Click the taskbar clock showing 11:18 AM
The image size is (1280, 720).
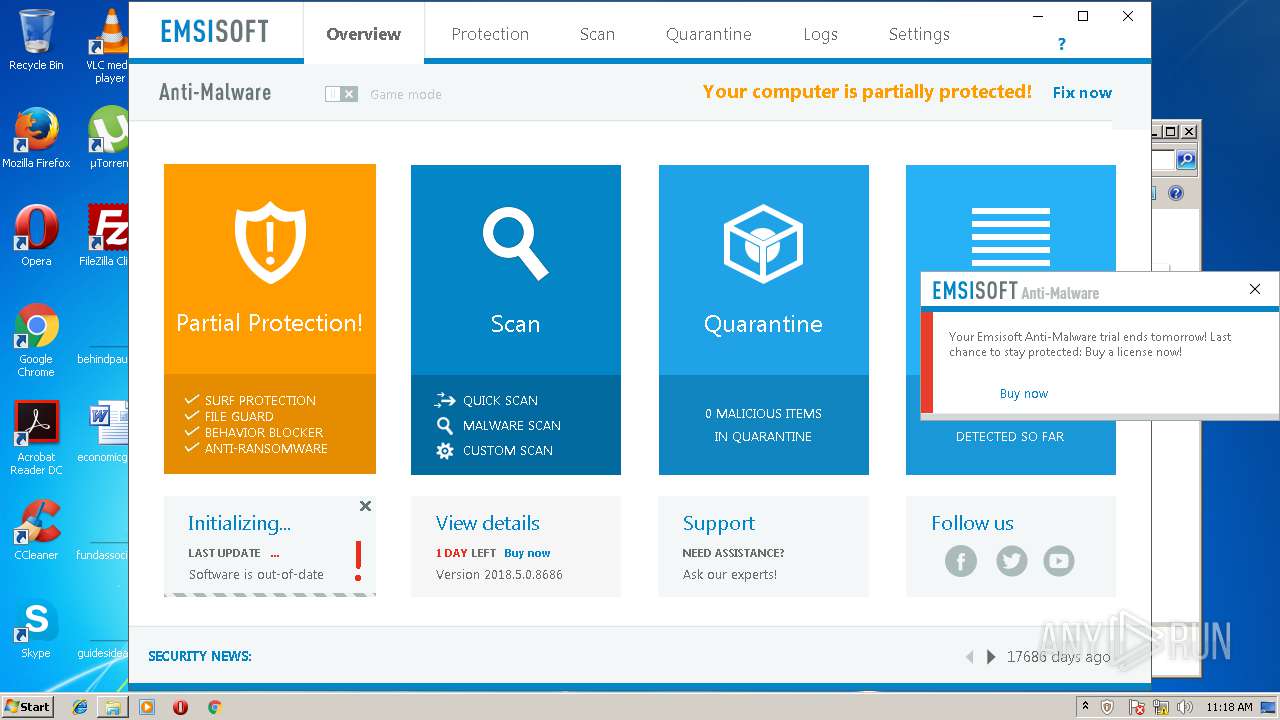(x=1229, y=707)
